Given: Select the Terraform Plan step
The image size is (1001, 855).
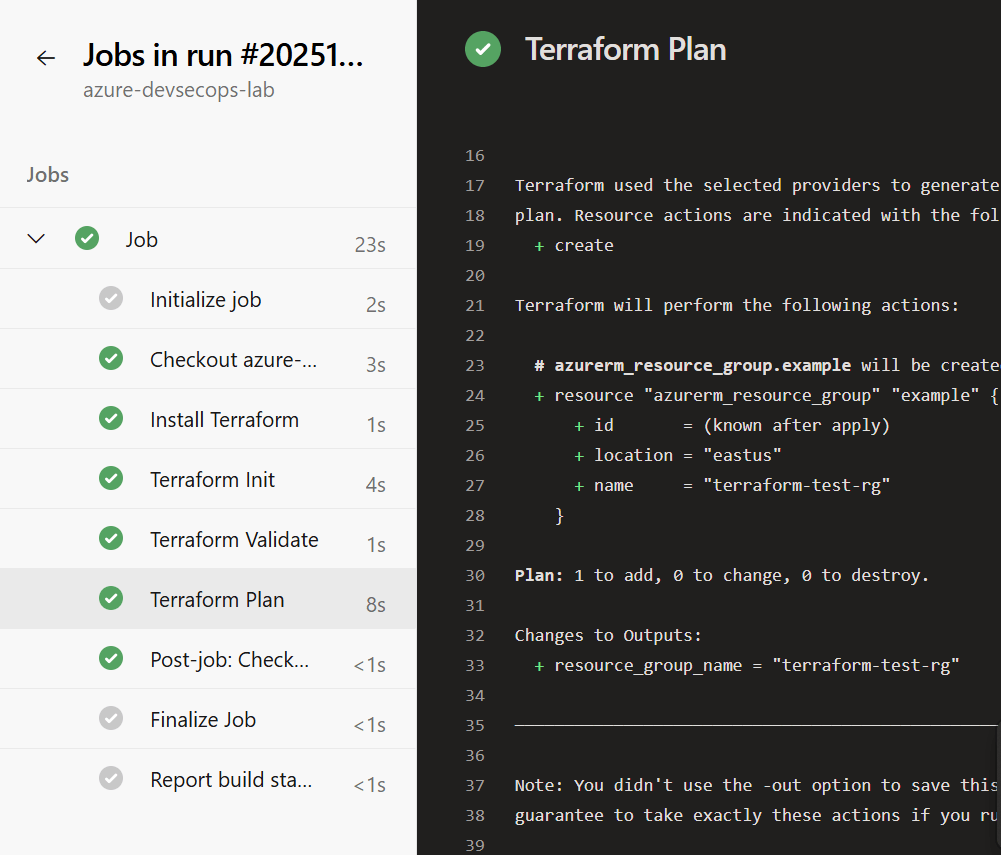Looking at the screenshot, I should pos(217,600).
